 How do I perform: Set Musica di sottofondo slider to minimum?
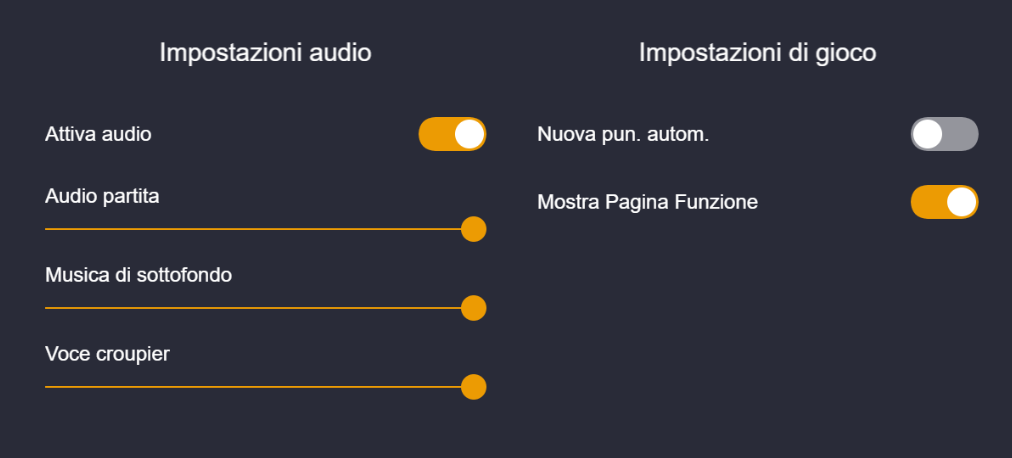coord(46,308)
